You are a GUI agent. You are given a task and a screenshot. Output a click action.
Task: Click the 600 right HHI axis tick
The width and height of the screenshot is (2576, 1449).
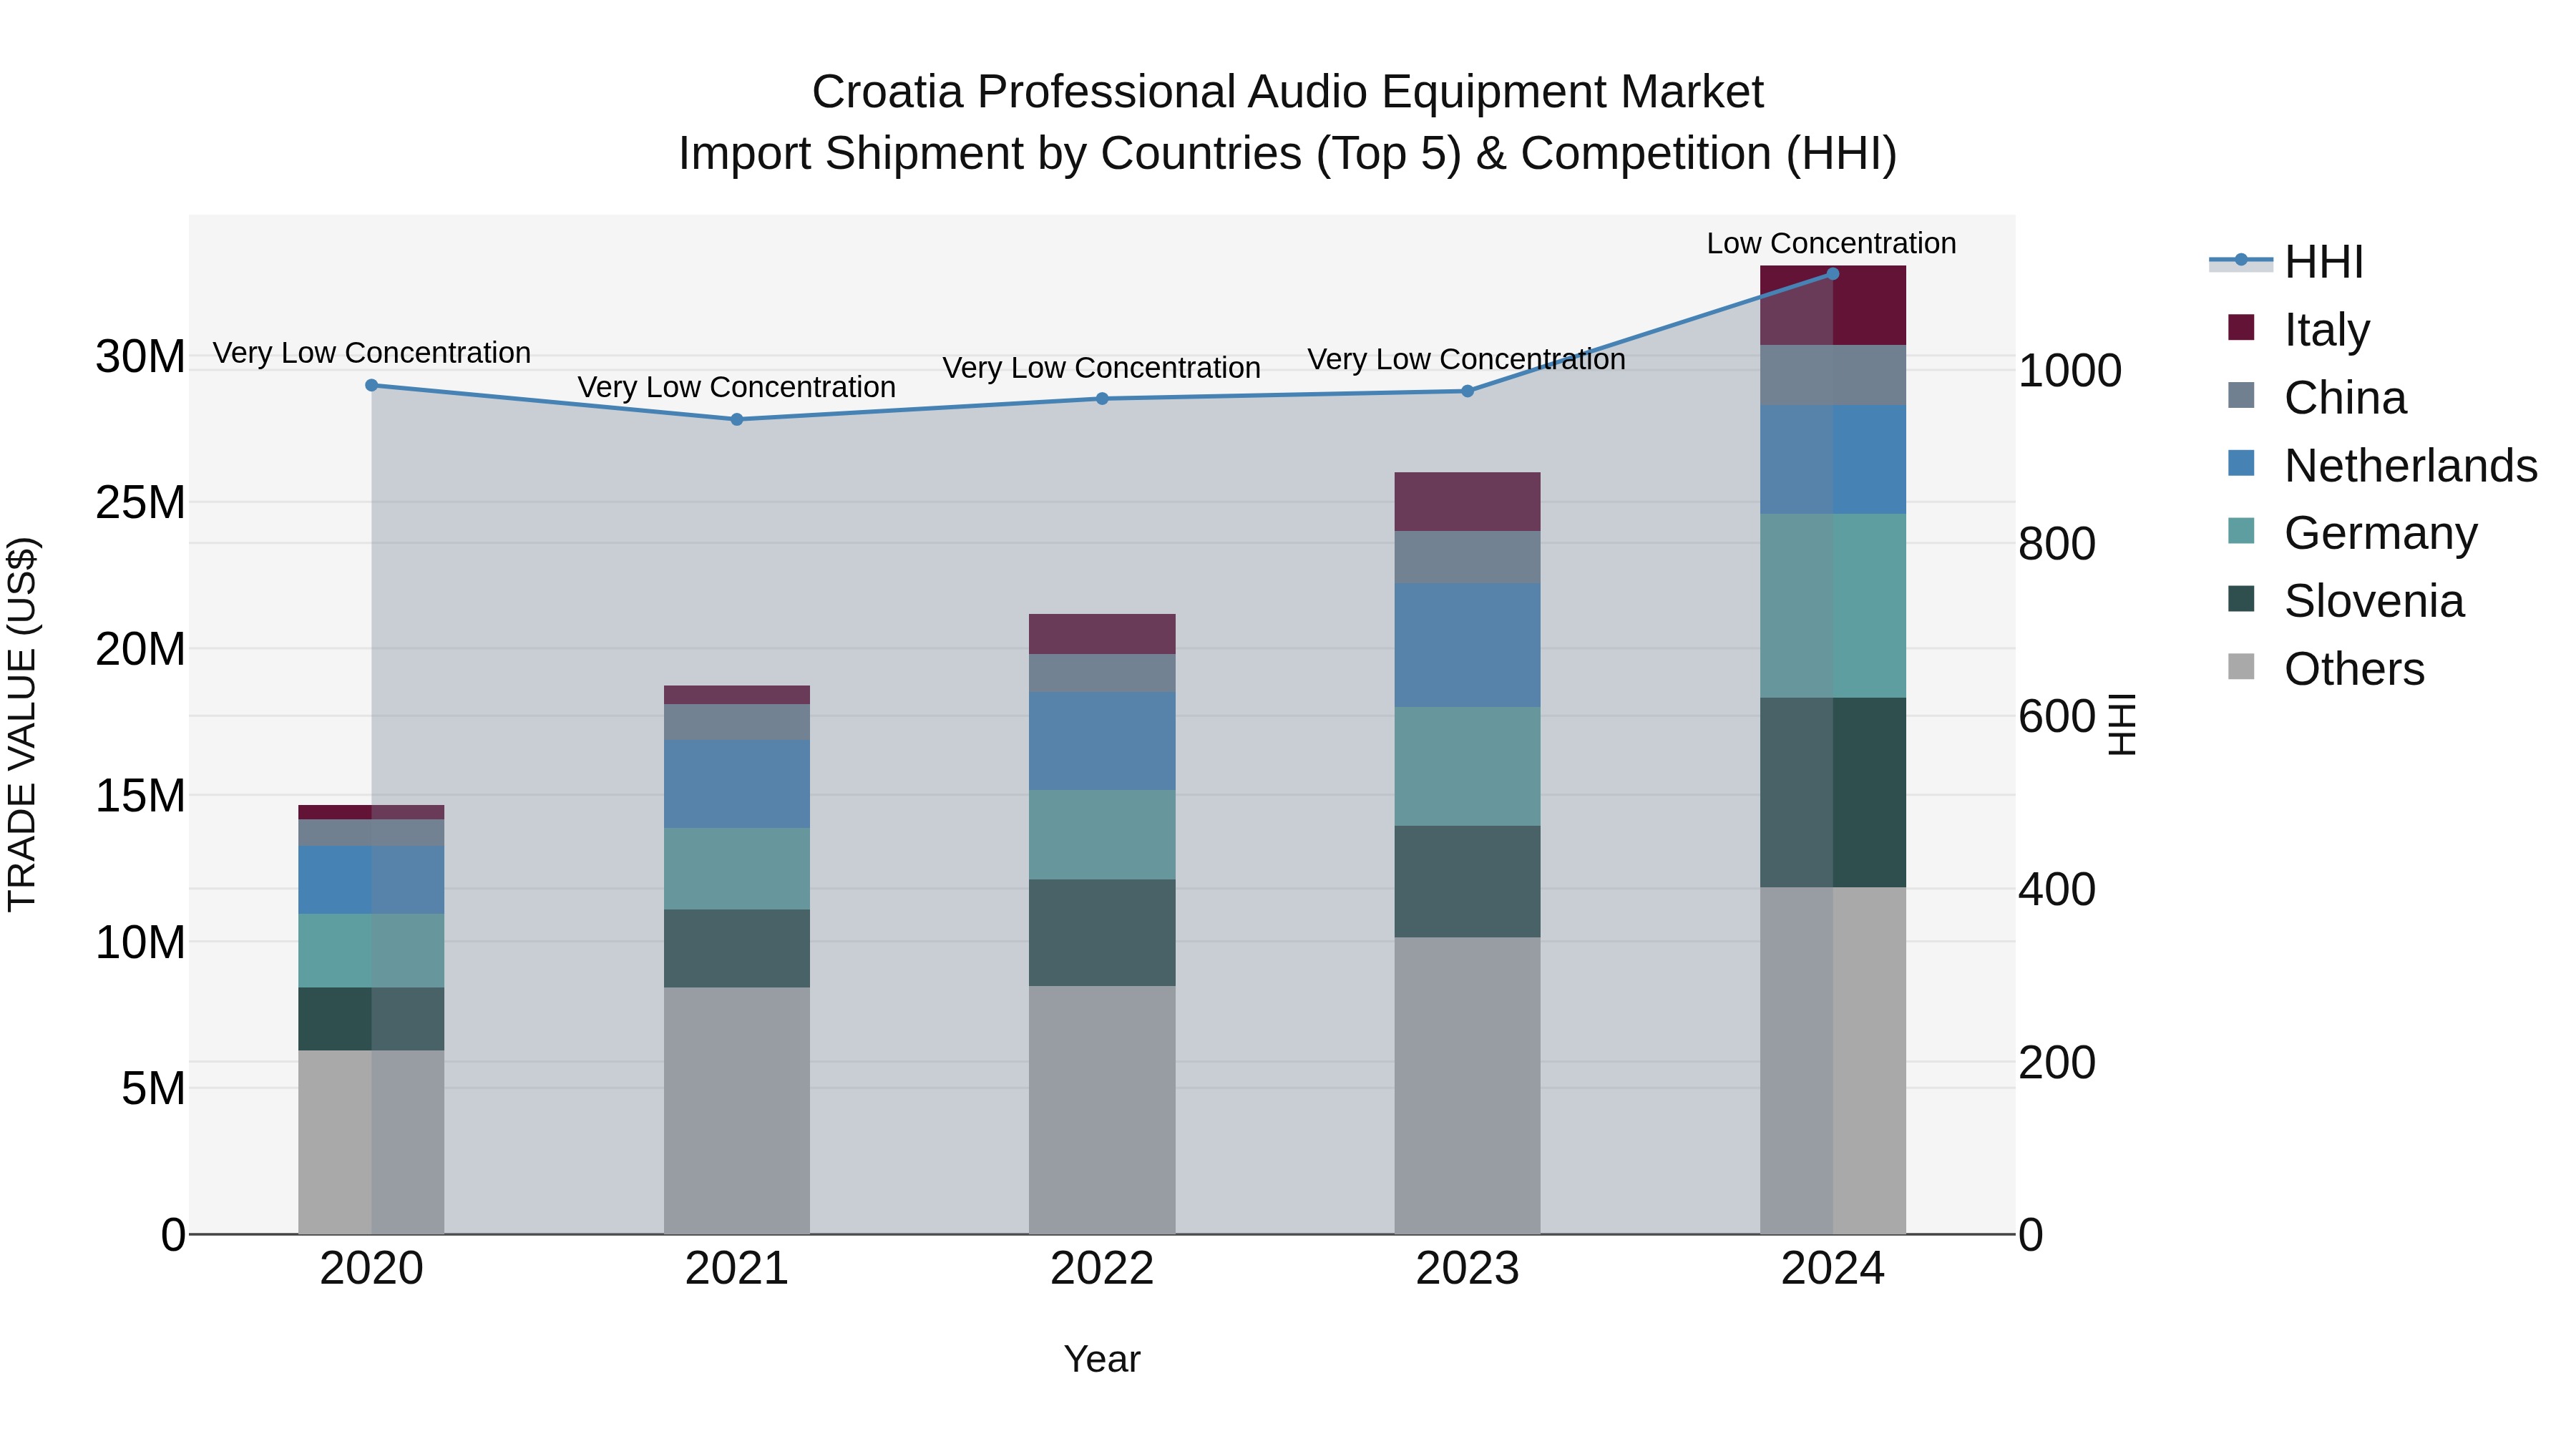click(x=2057, y=717)
